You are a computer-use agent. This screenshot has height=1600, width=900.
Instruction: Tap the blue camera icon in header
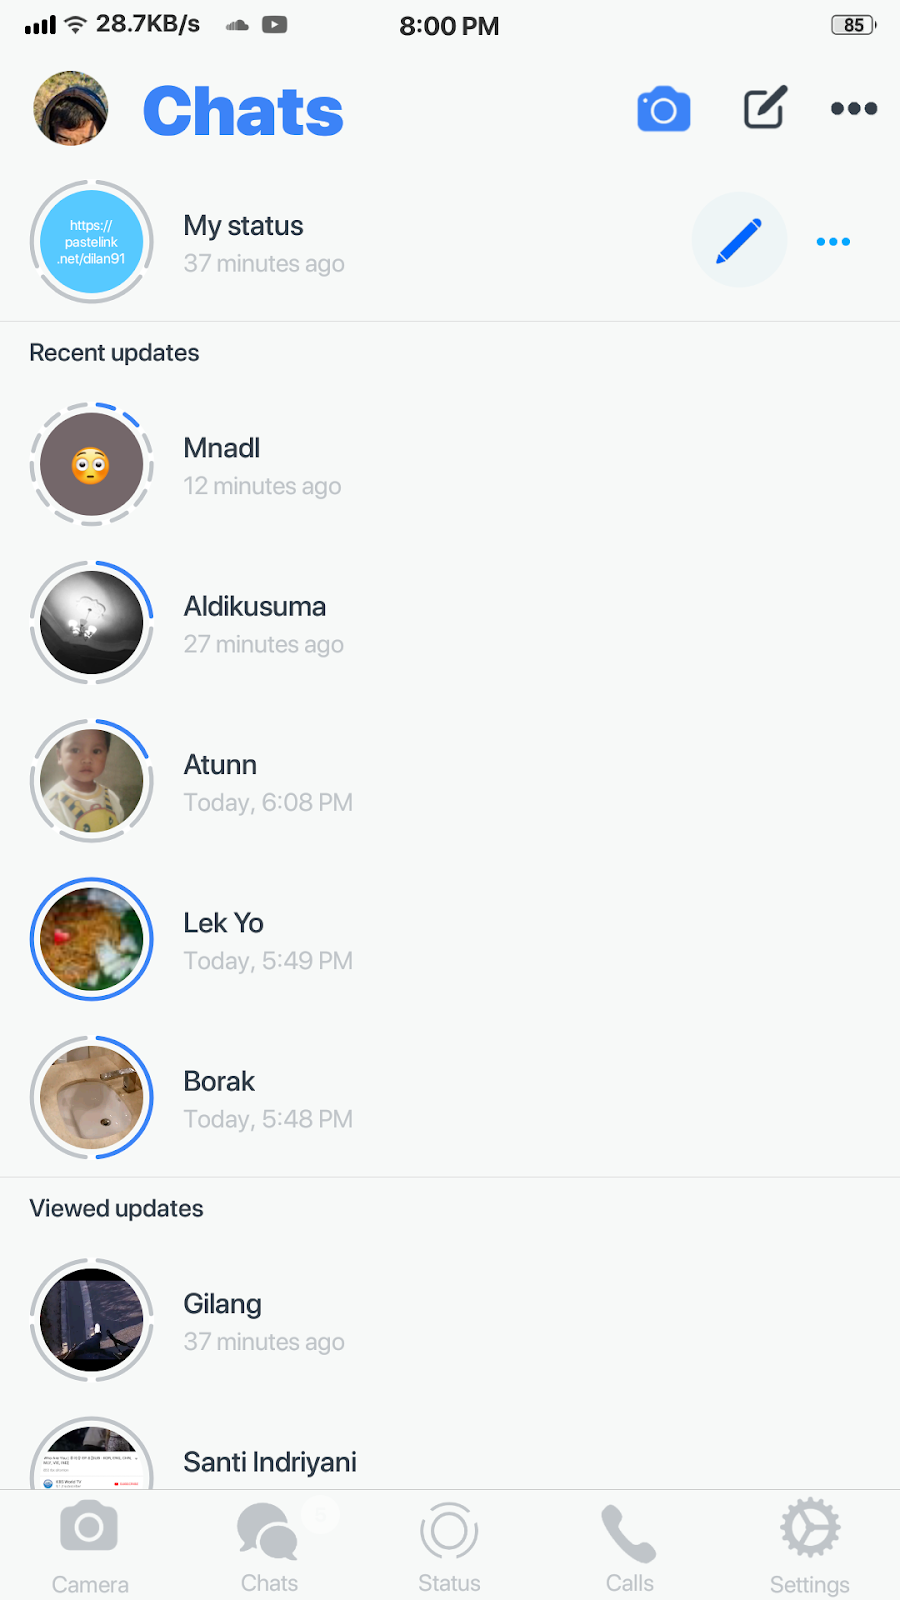664,109
